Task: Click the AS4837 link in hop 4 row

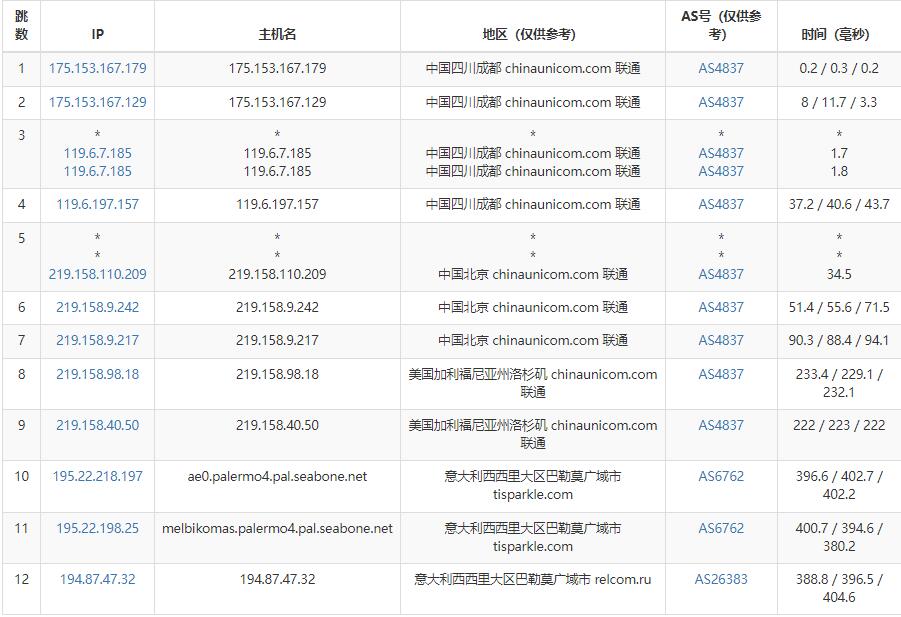Action: [x=721, y=205]
